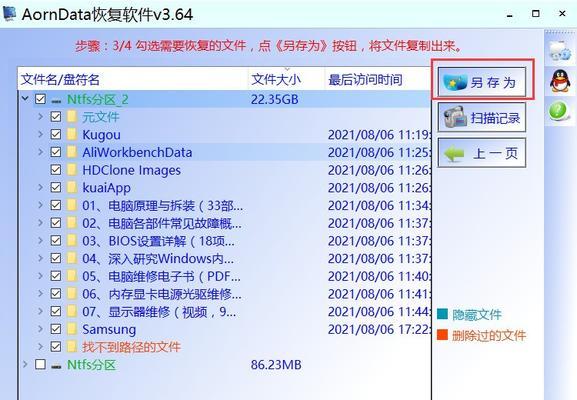
Task: Open the 扫描记录 scan records button
Action: pos(482,118)
